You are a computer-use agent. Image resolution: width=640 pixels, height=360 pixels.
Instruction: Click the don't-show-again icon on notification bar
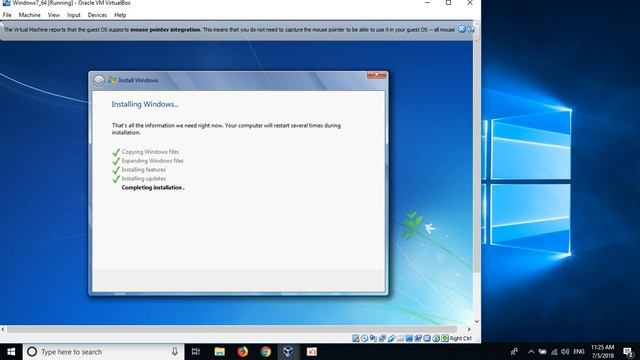471,29
